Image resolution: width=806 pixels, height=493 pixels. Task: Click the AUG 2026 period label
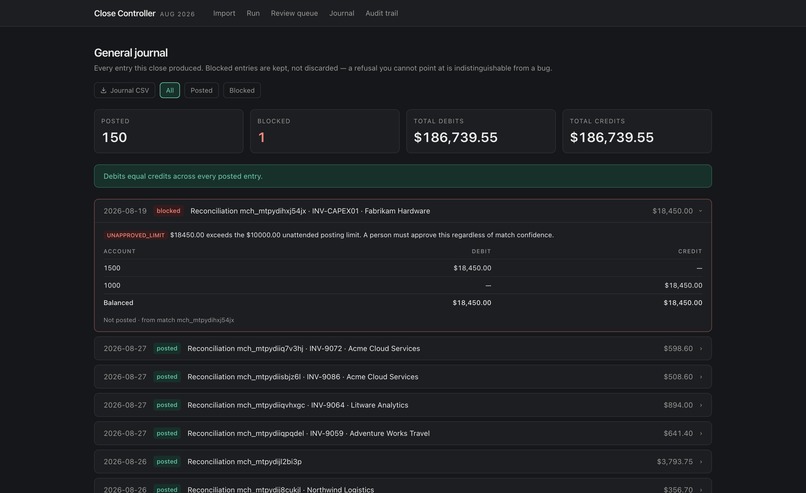pos(177,14)
